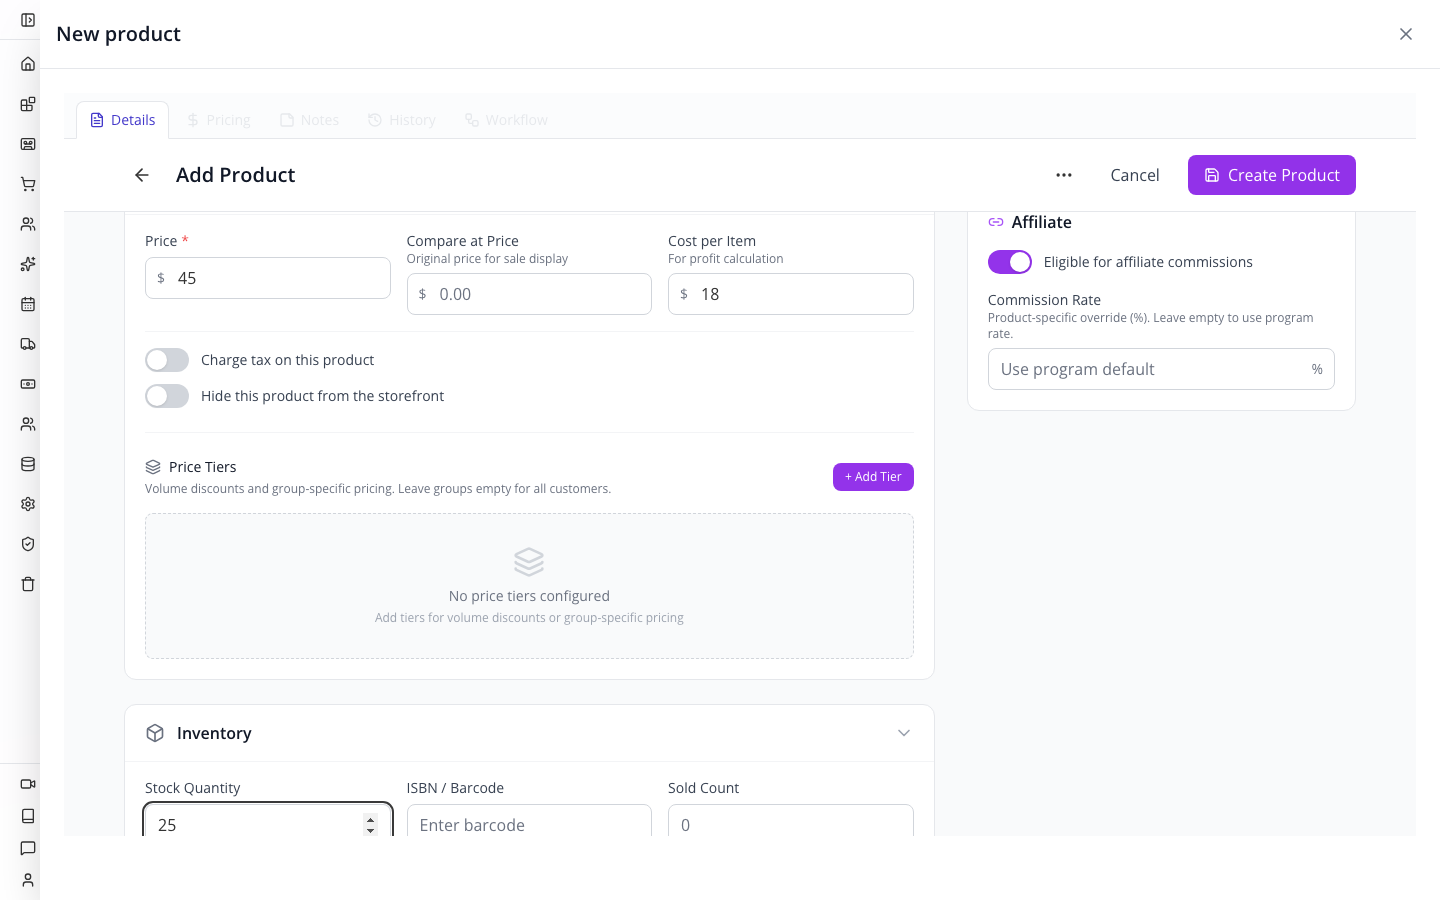Open the dashboard widgets icon in sidebar
Viewport: 1440px width, 900px height.
[28, 104]
